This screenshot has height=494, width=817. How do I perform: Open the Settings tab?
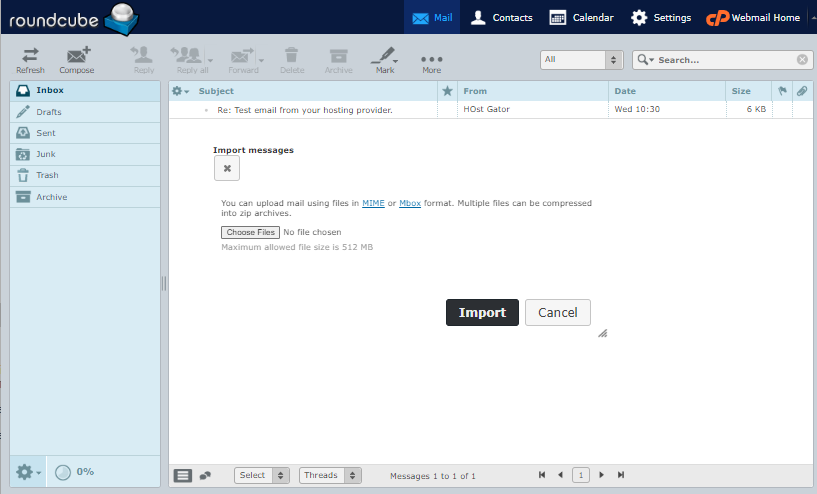click(661, 18)
